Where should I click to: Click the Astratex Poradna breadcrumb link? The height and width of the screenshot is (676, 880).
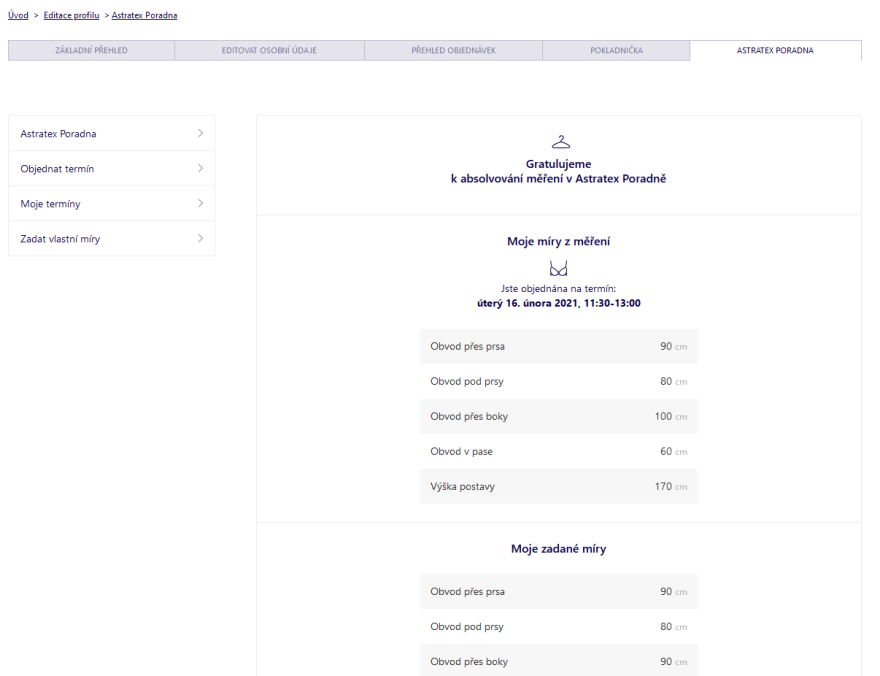(144, 15)
